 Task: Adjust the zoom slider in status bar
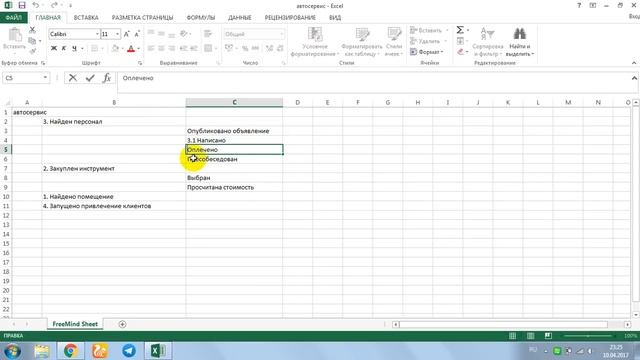(588, 336)
